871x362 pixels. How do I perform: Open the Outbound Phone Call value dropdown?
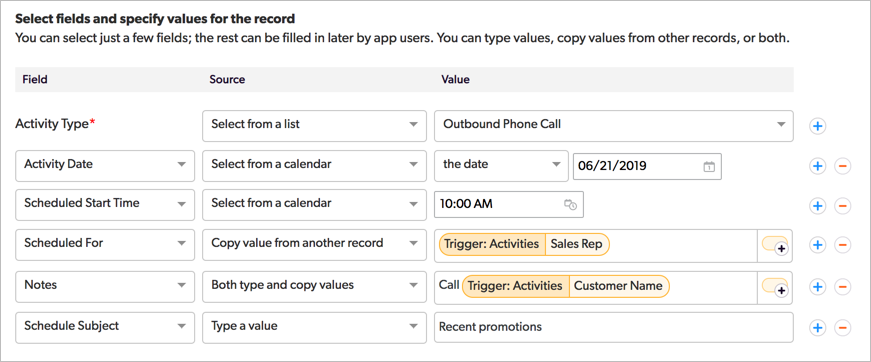pyautogui.click(x=613, y=125)
